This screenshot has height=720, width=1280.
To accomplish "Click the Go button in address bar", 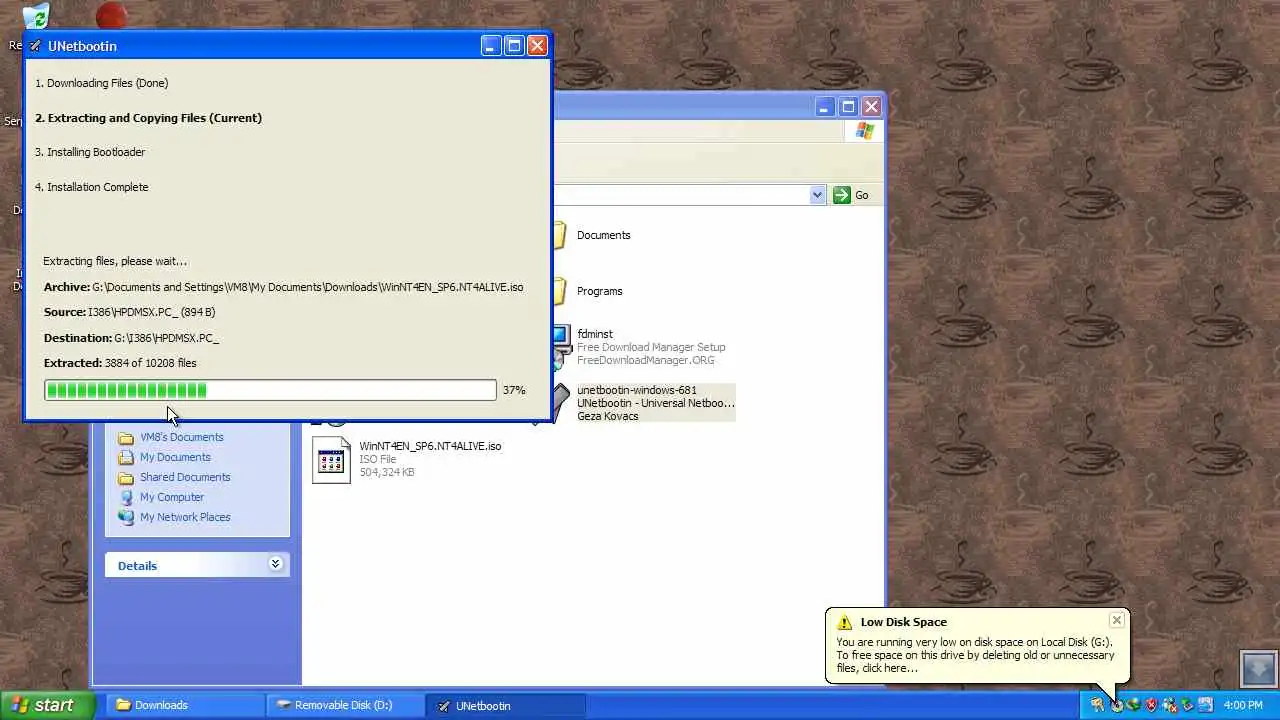I will [x=851, y=195].
